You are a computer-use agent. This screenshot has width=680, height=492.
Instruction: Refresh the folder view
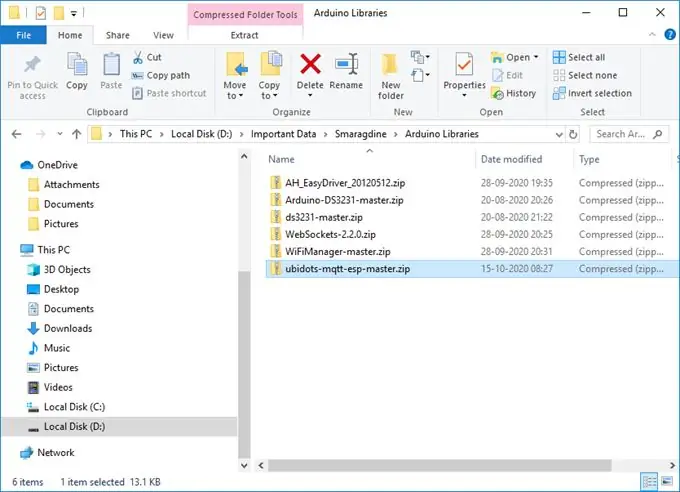pyautogui.click(x=573, y=134)
